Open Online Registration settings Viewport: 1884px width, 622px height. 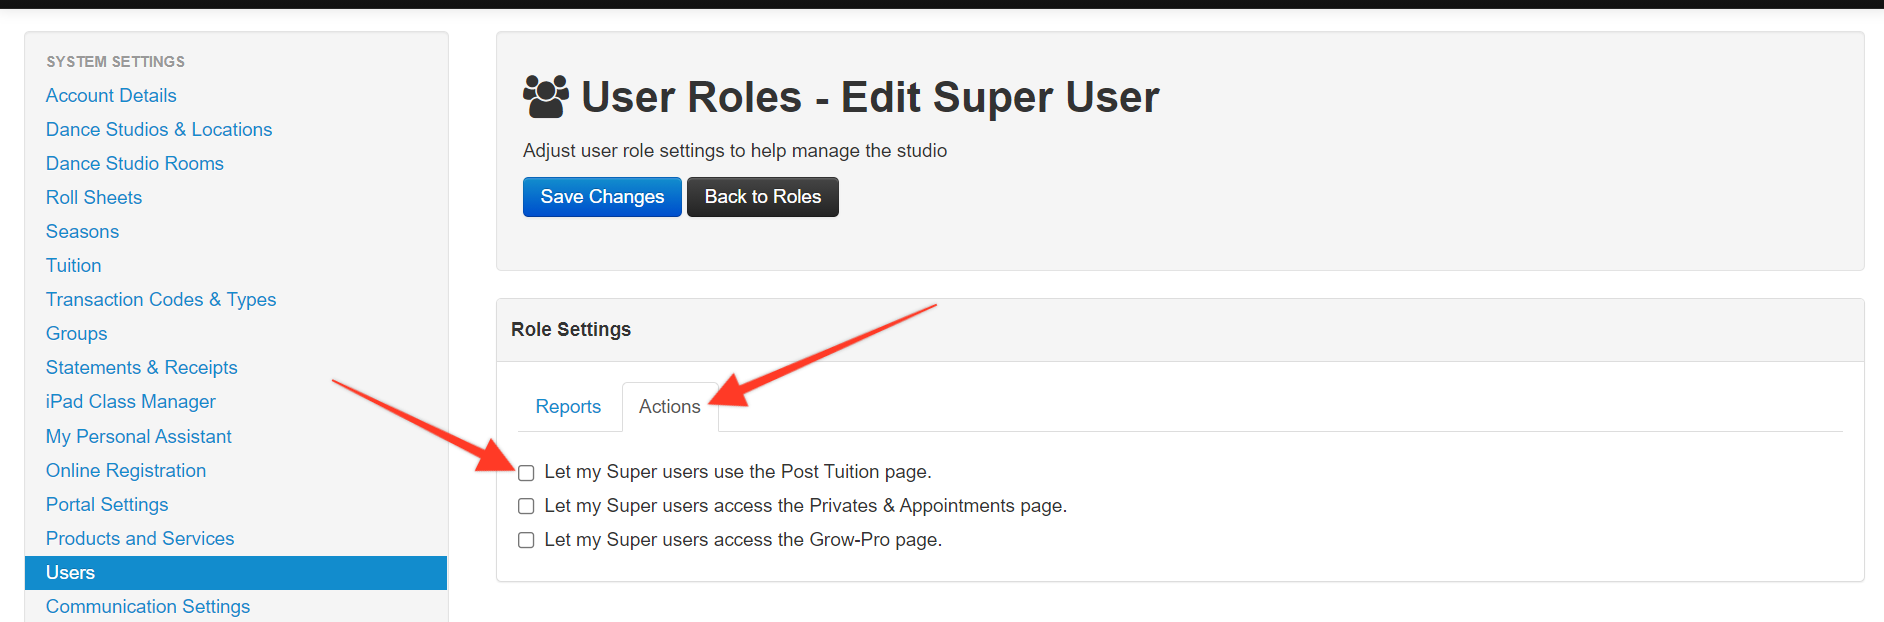pos(126,470)
